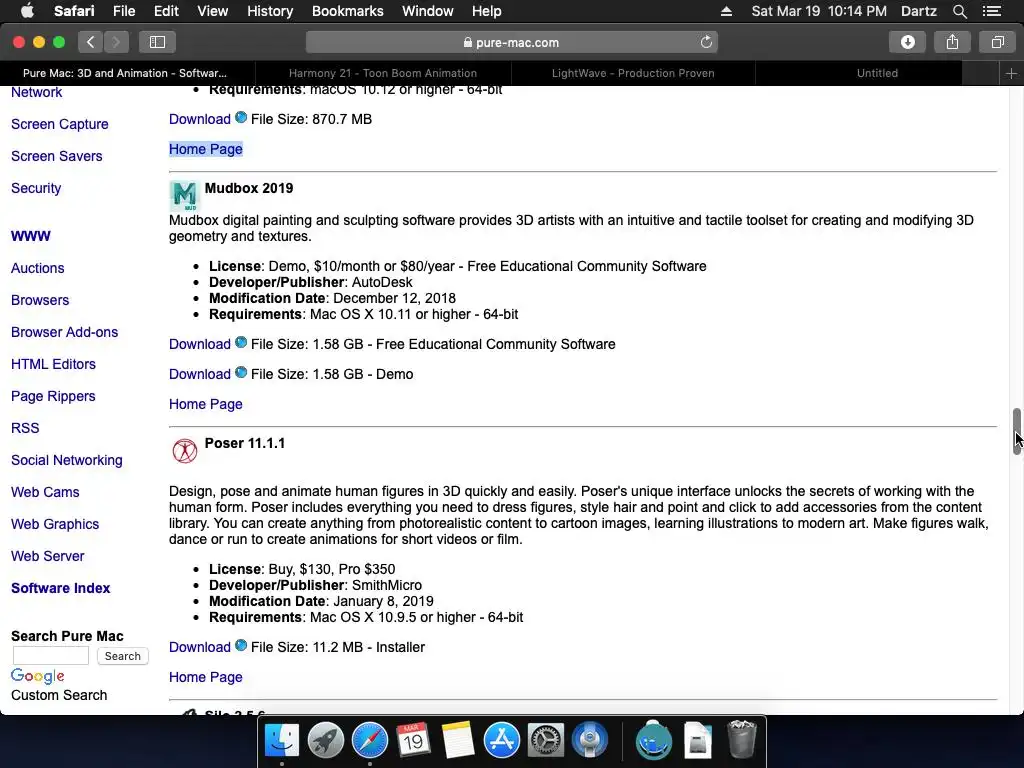Screen dimensions: 1024x768
Task: Open System Preferences from the Dock
Action: [545, 740]
